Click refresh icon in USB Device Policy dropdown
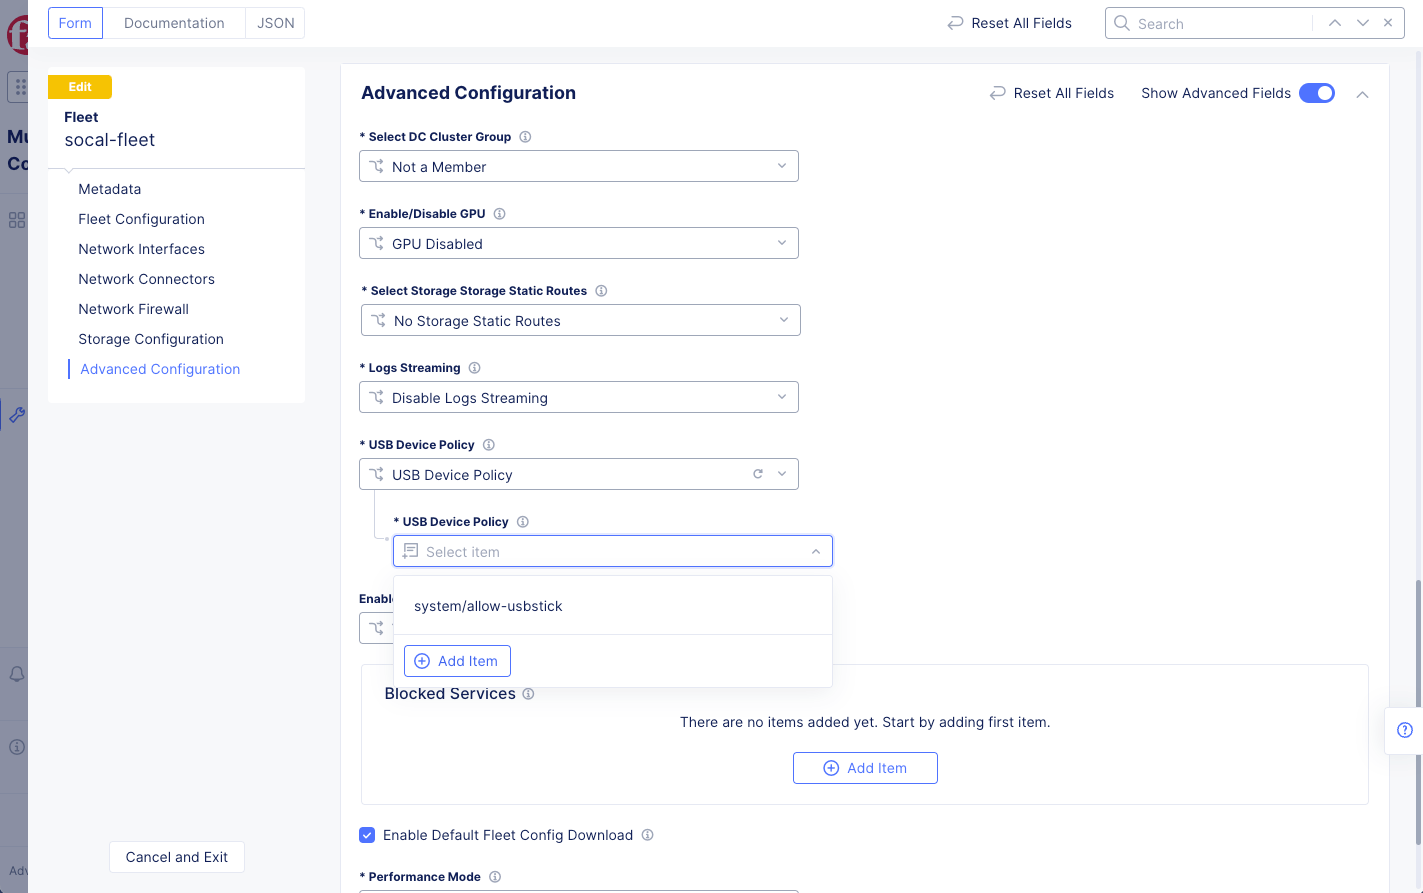This screenshot has width=1423, height=893. (x=758, y=474)
